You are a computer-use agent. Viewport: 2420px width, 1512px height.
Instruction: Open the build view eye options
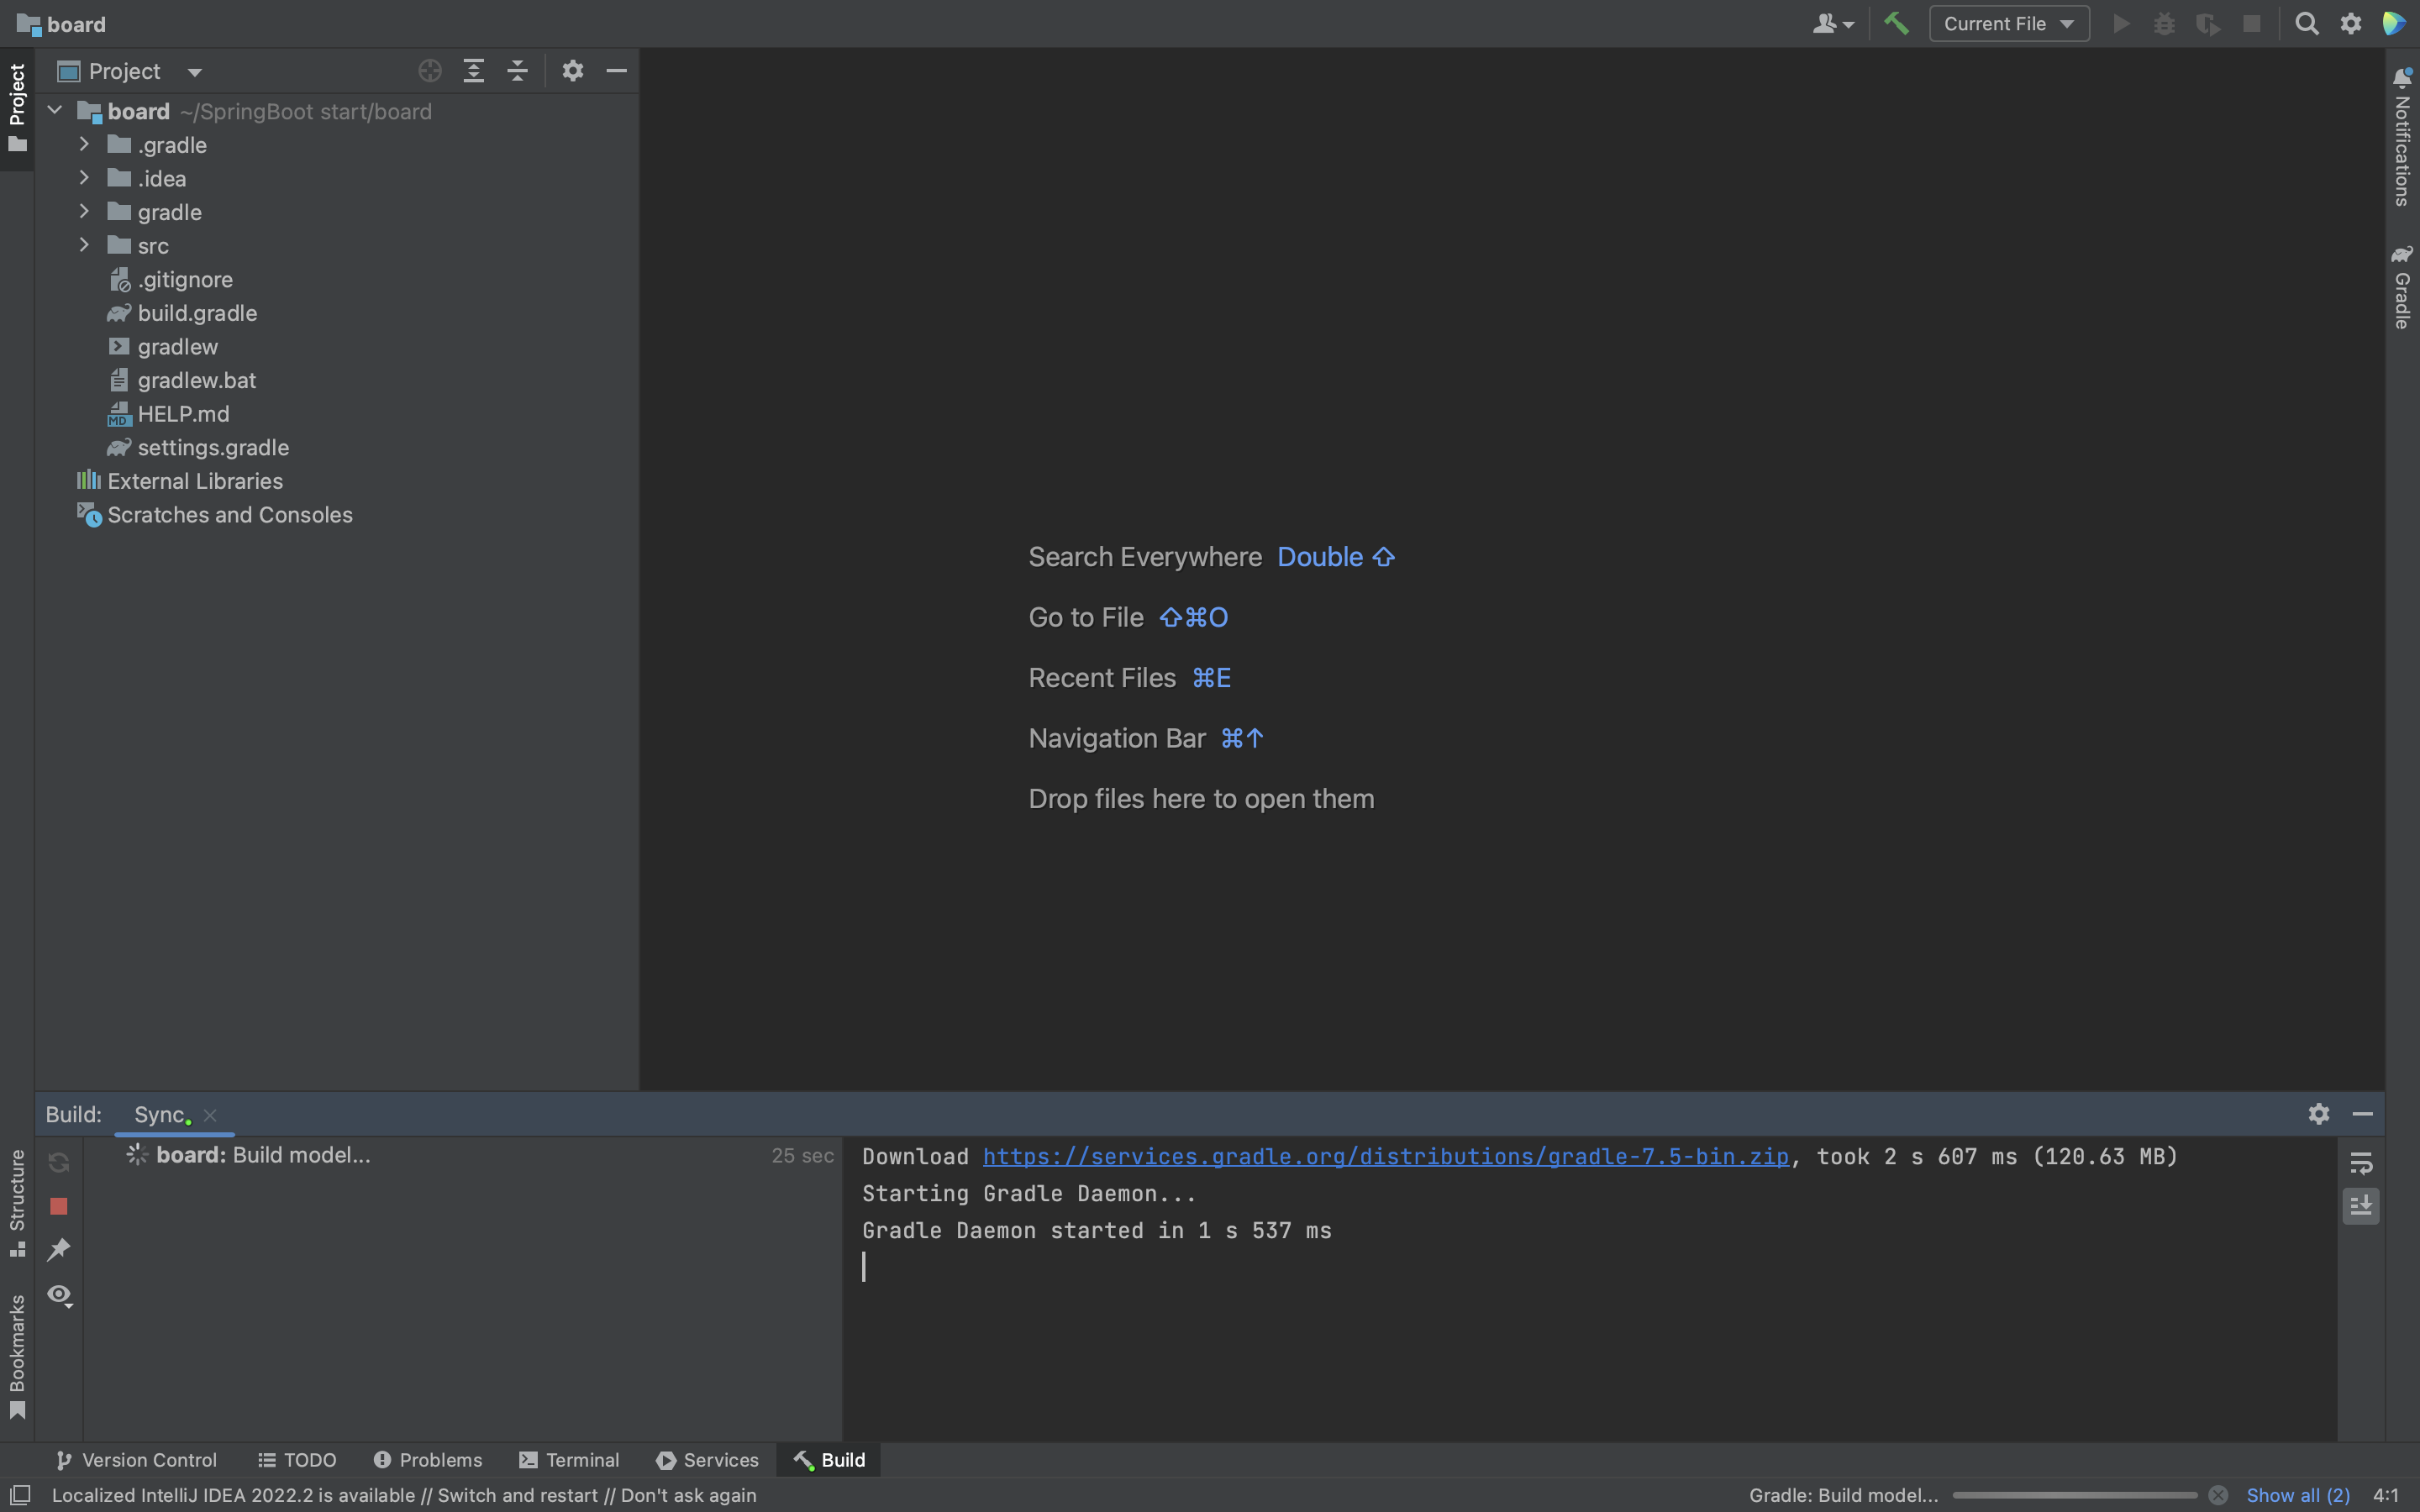pos(59,1295)
